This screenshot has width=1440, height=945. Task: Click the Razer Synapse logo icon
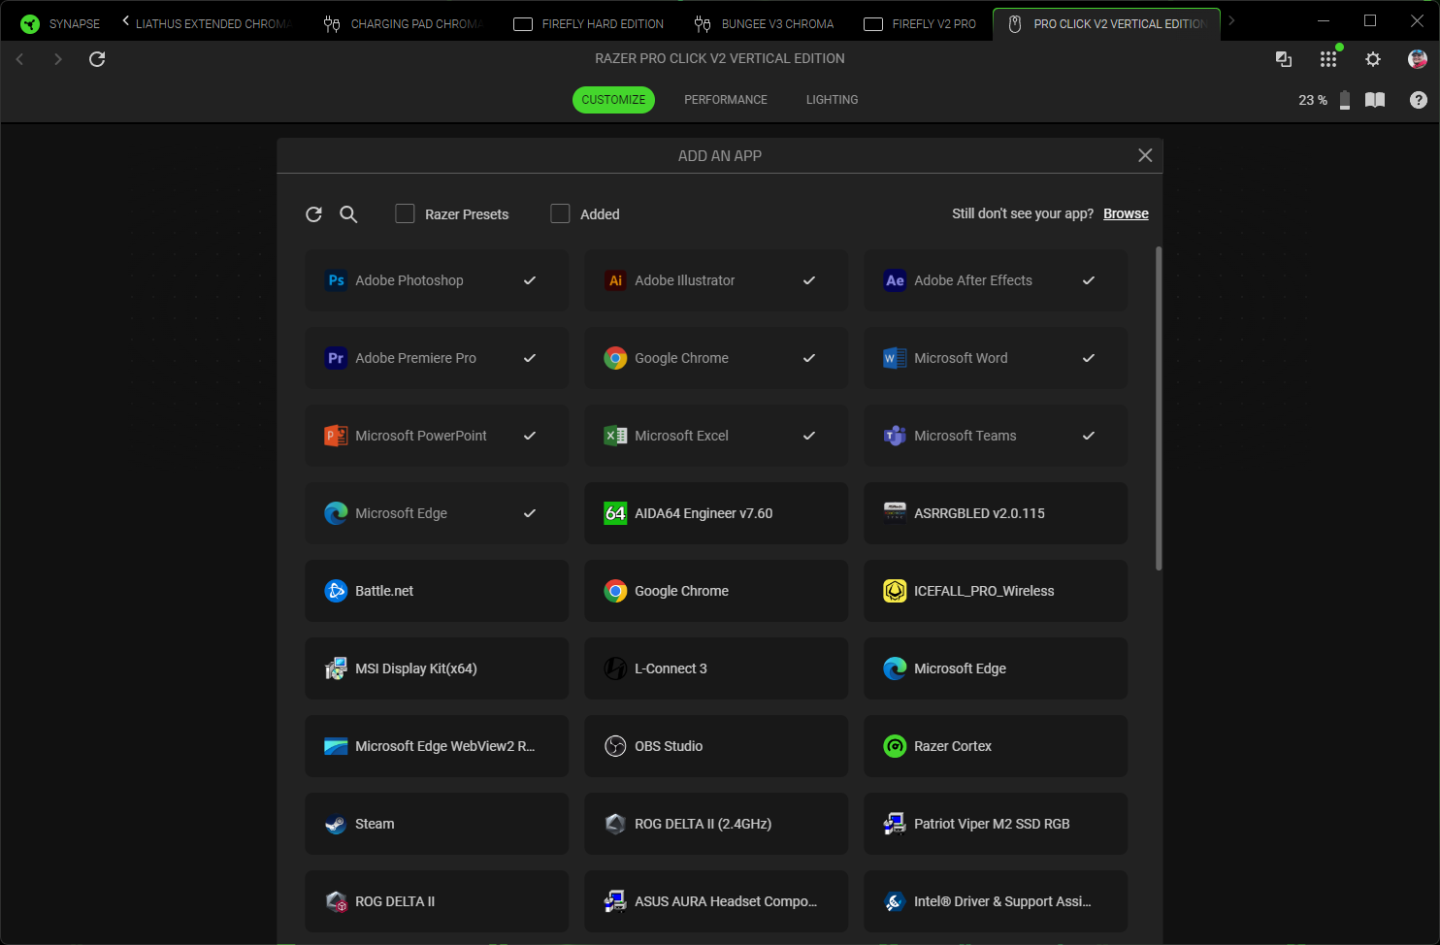click(x=30, y=24)
